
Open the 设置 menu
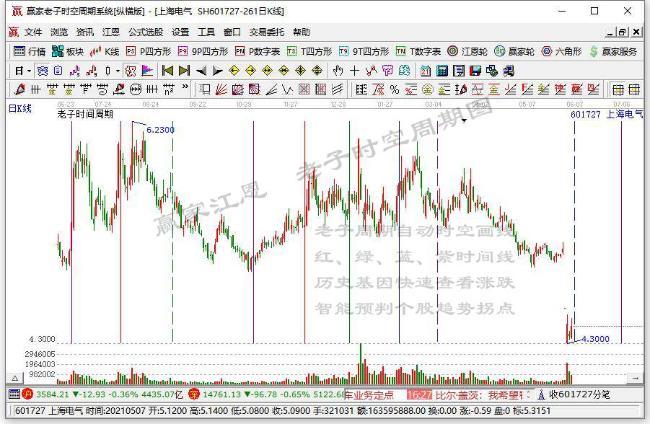pyautogui.click(x=180, y=32)
